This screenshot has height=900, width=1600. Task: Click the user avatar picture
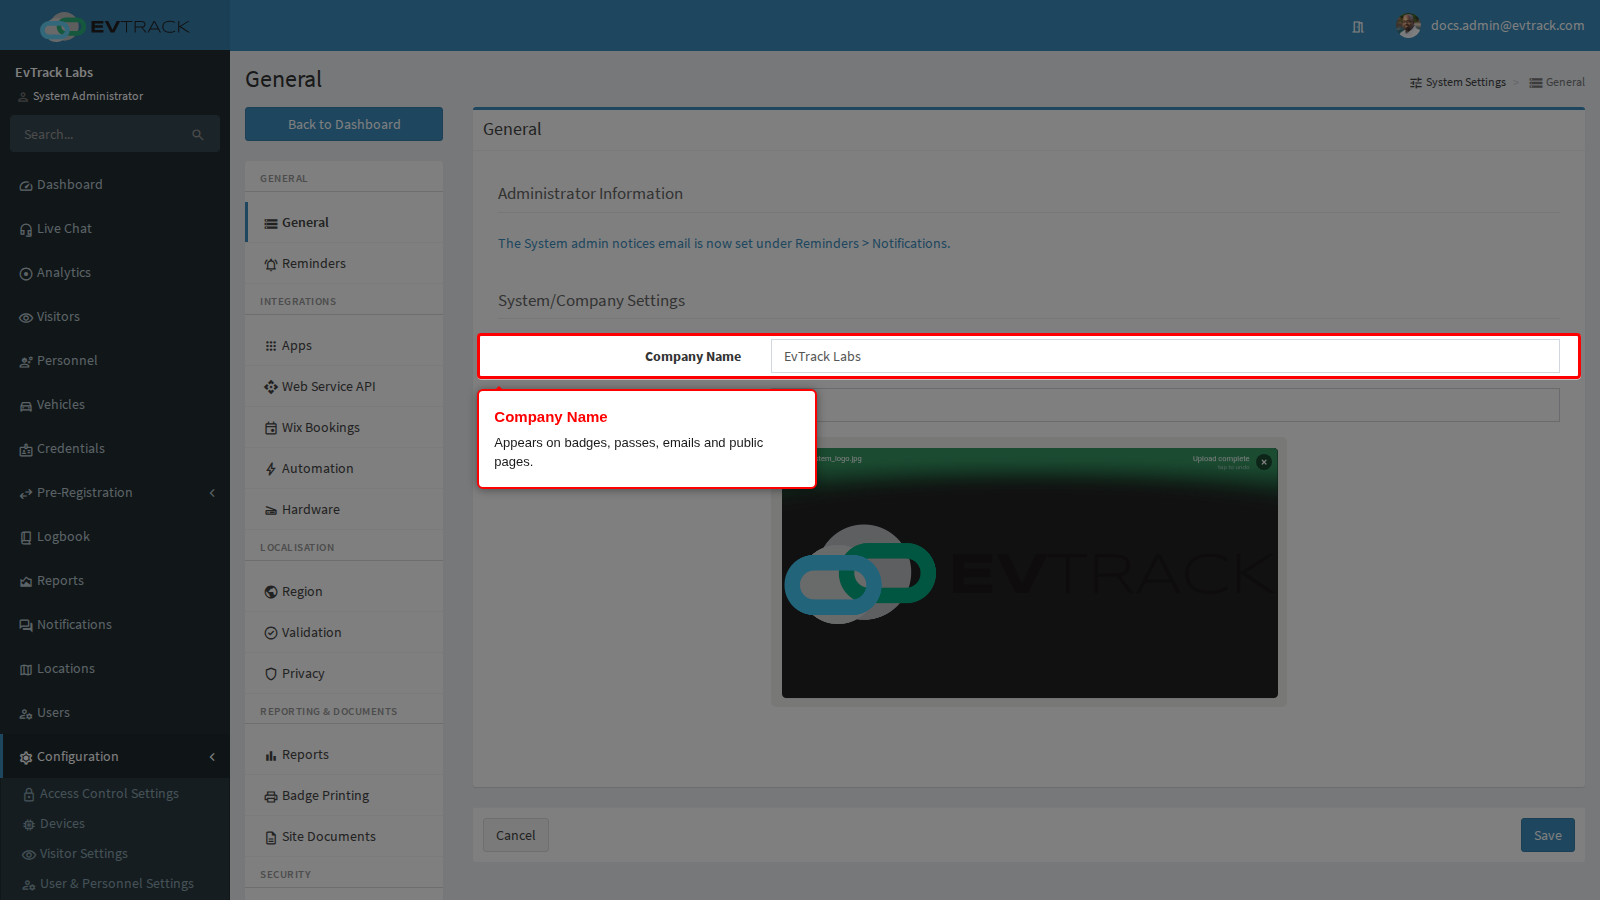[x=1409, y=26]
